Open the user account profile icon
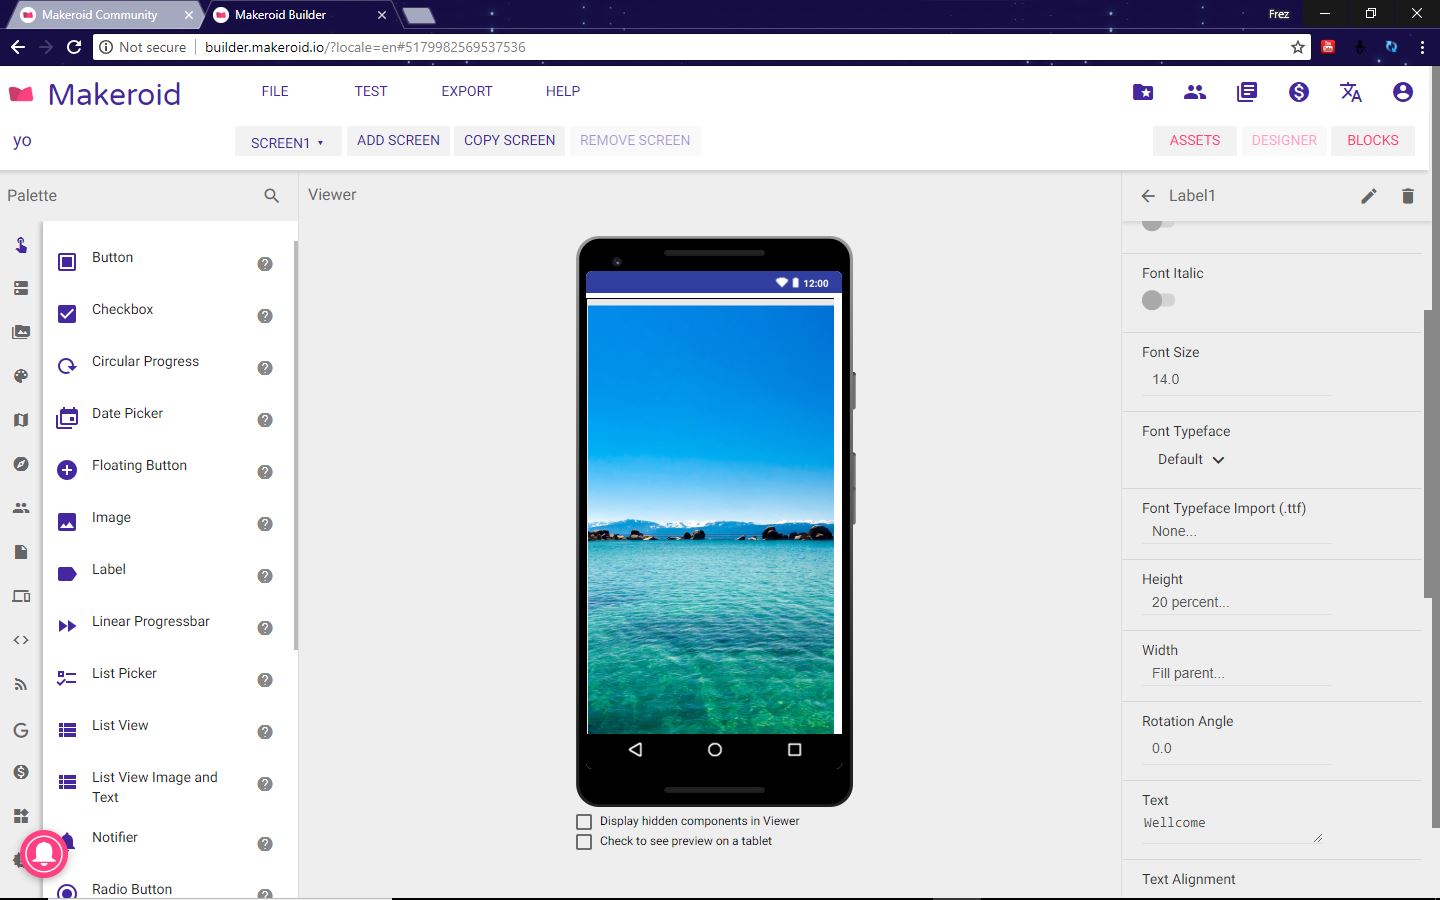This screenshot has height=900, width=1440. coord(1402,92)
